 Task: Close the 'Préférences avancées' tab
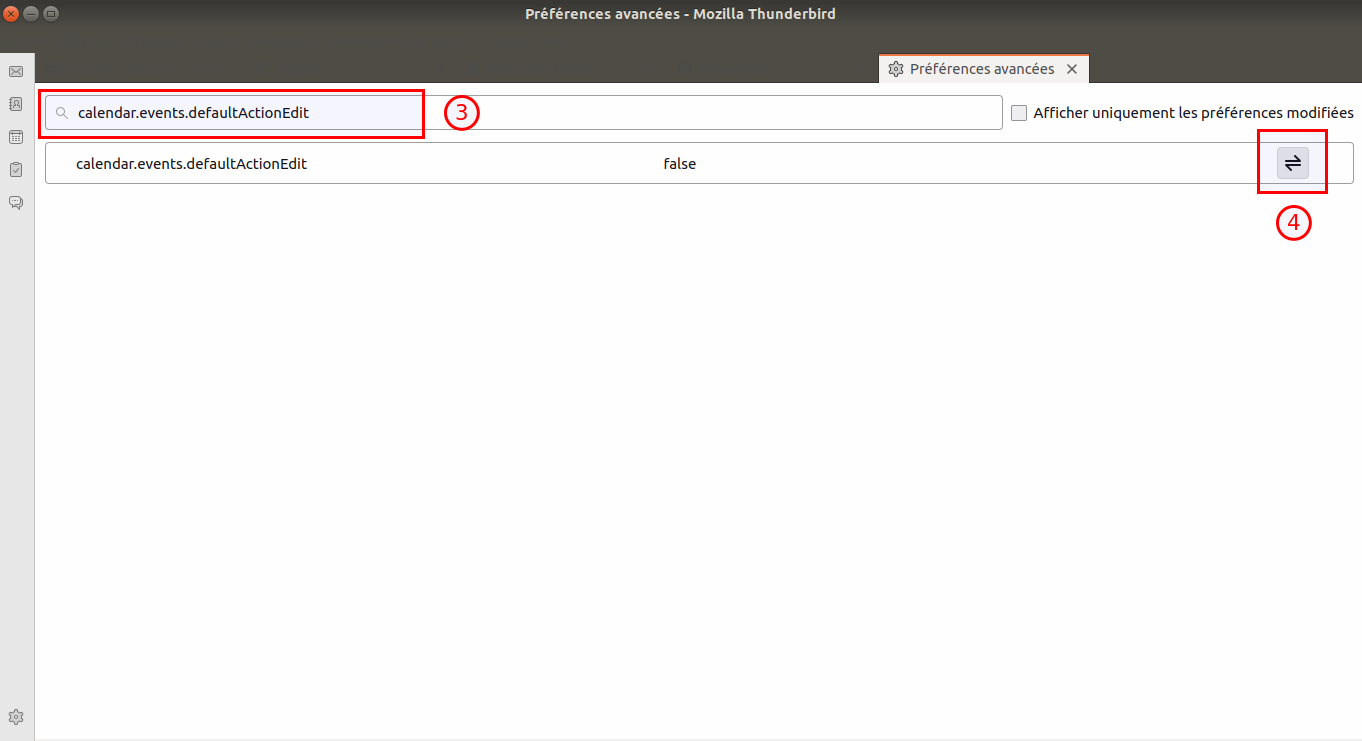[1072, 69]
